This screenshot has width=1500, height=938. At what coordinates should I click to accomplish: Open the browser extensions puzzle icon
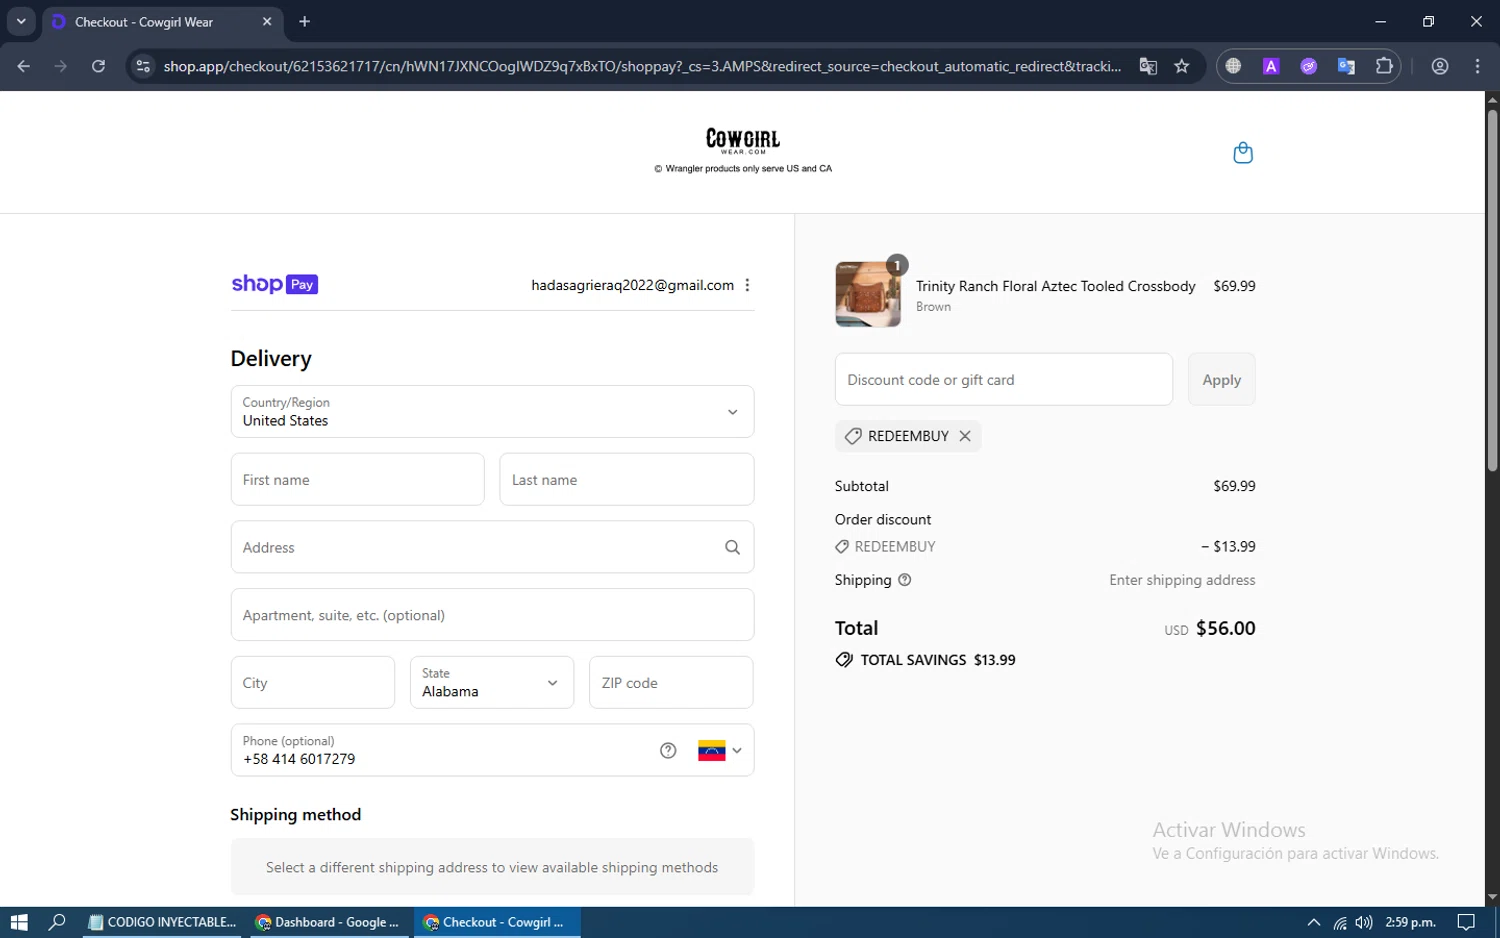click(1384, 66)
